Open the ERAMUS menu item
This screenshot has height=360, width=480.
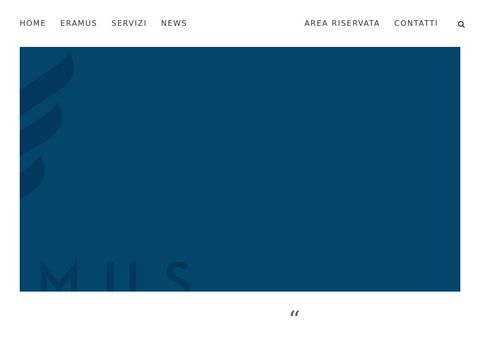coord(78,23)
